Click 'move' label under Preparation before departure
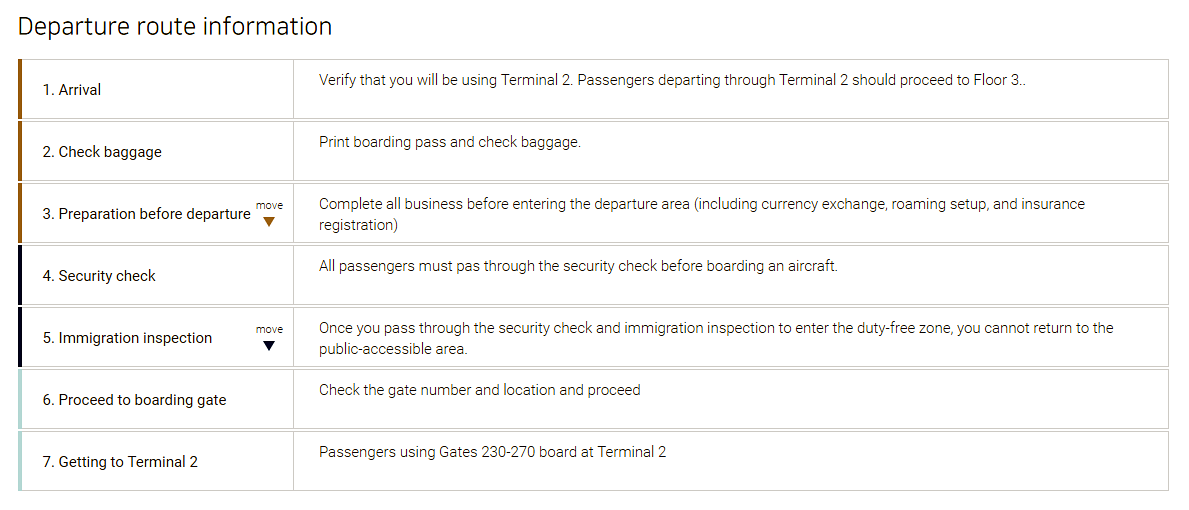Image resolution: width=1189 pixels, height=510 pixels. (x=269, y=205)
